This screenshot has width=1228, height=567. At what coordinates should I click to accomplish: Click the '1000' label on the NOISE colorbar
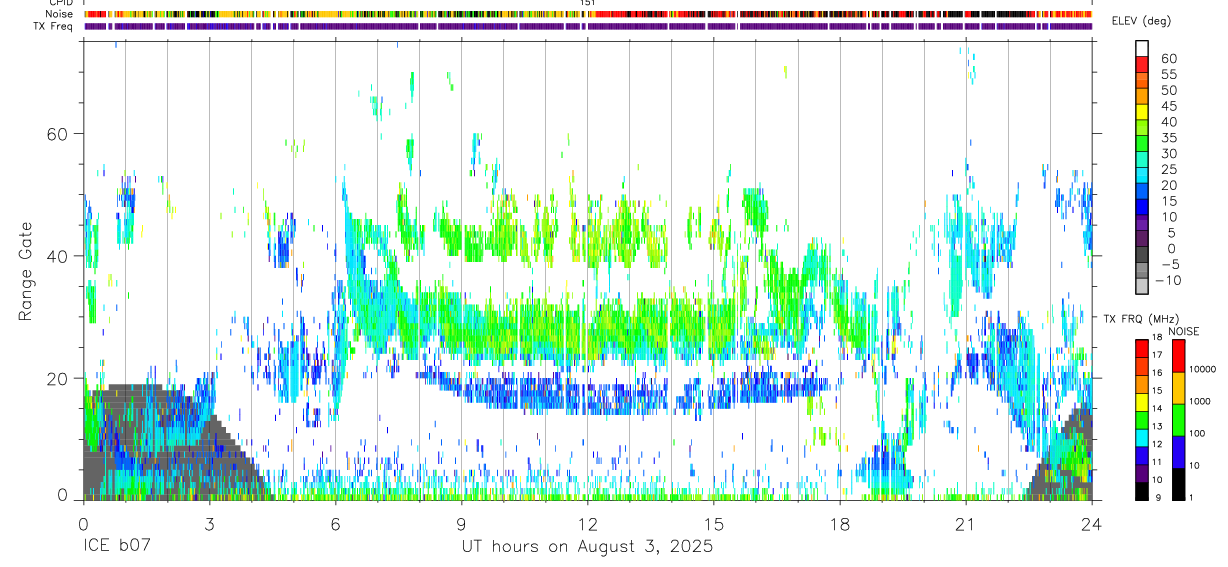click(x=1200, y=401)
